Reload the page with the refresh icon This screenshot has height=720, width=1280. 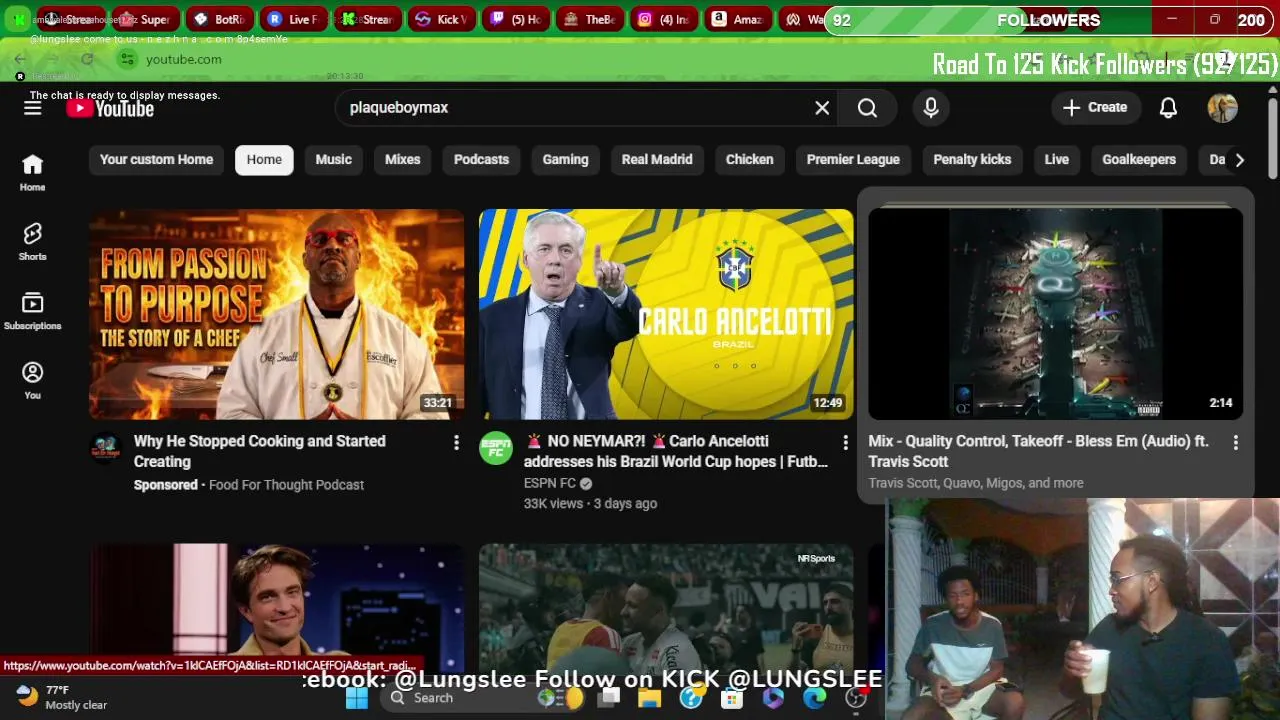coord(87,59)
